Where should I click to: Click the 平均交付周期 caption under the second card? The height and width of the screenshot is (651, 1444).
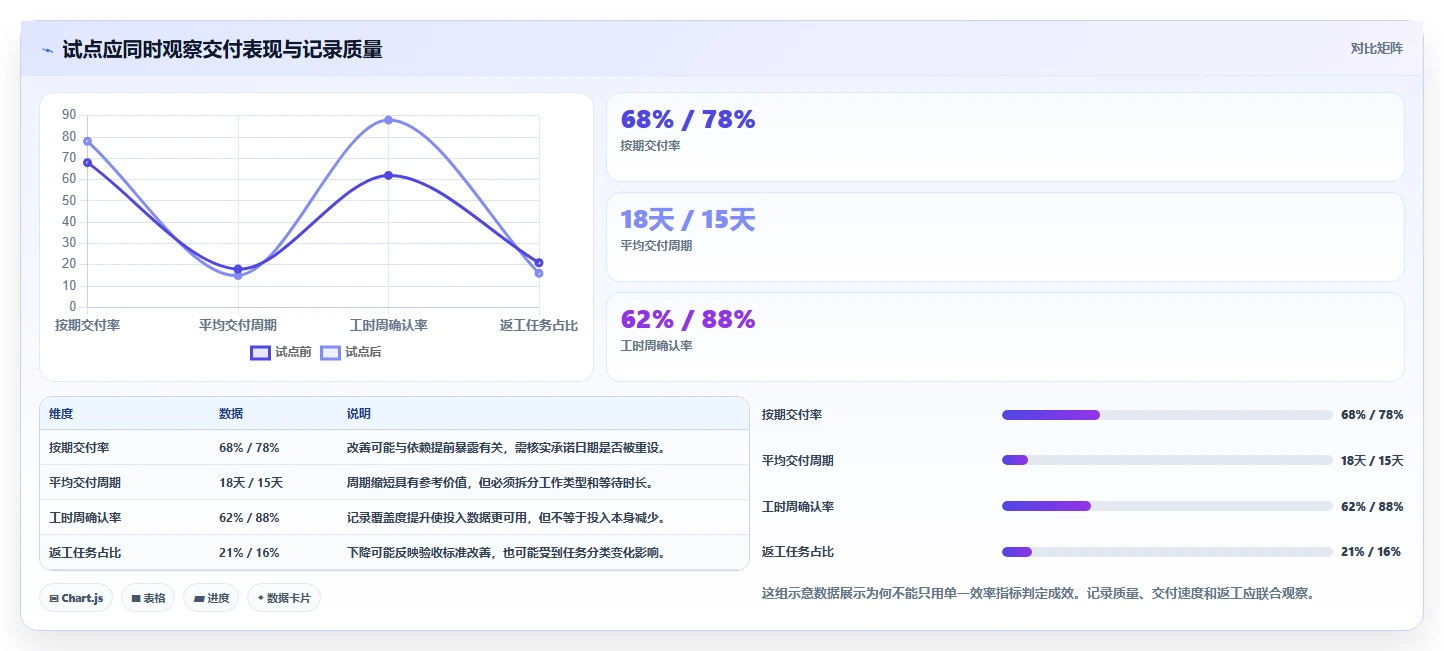click(x=657, y=246)
